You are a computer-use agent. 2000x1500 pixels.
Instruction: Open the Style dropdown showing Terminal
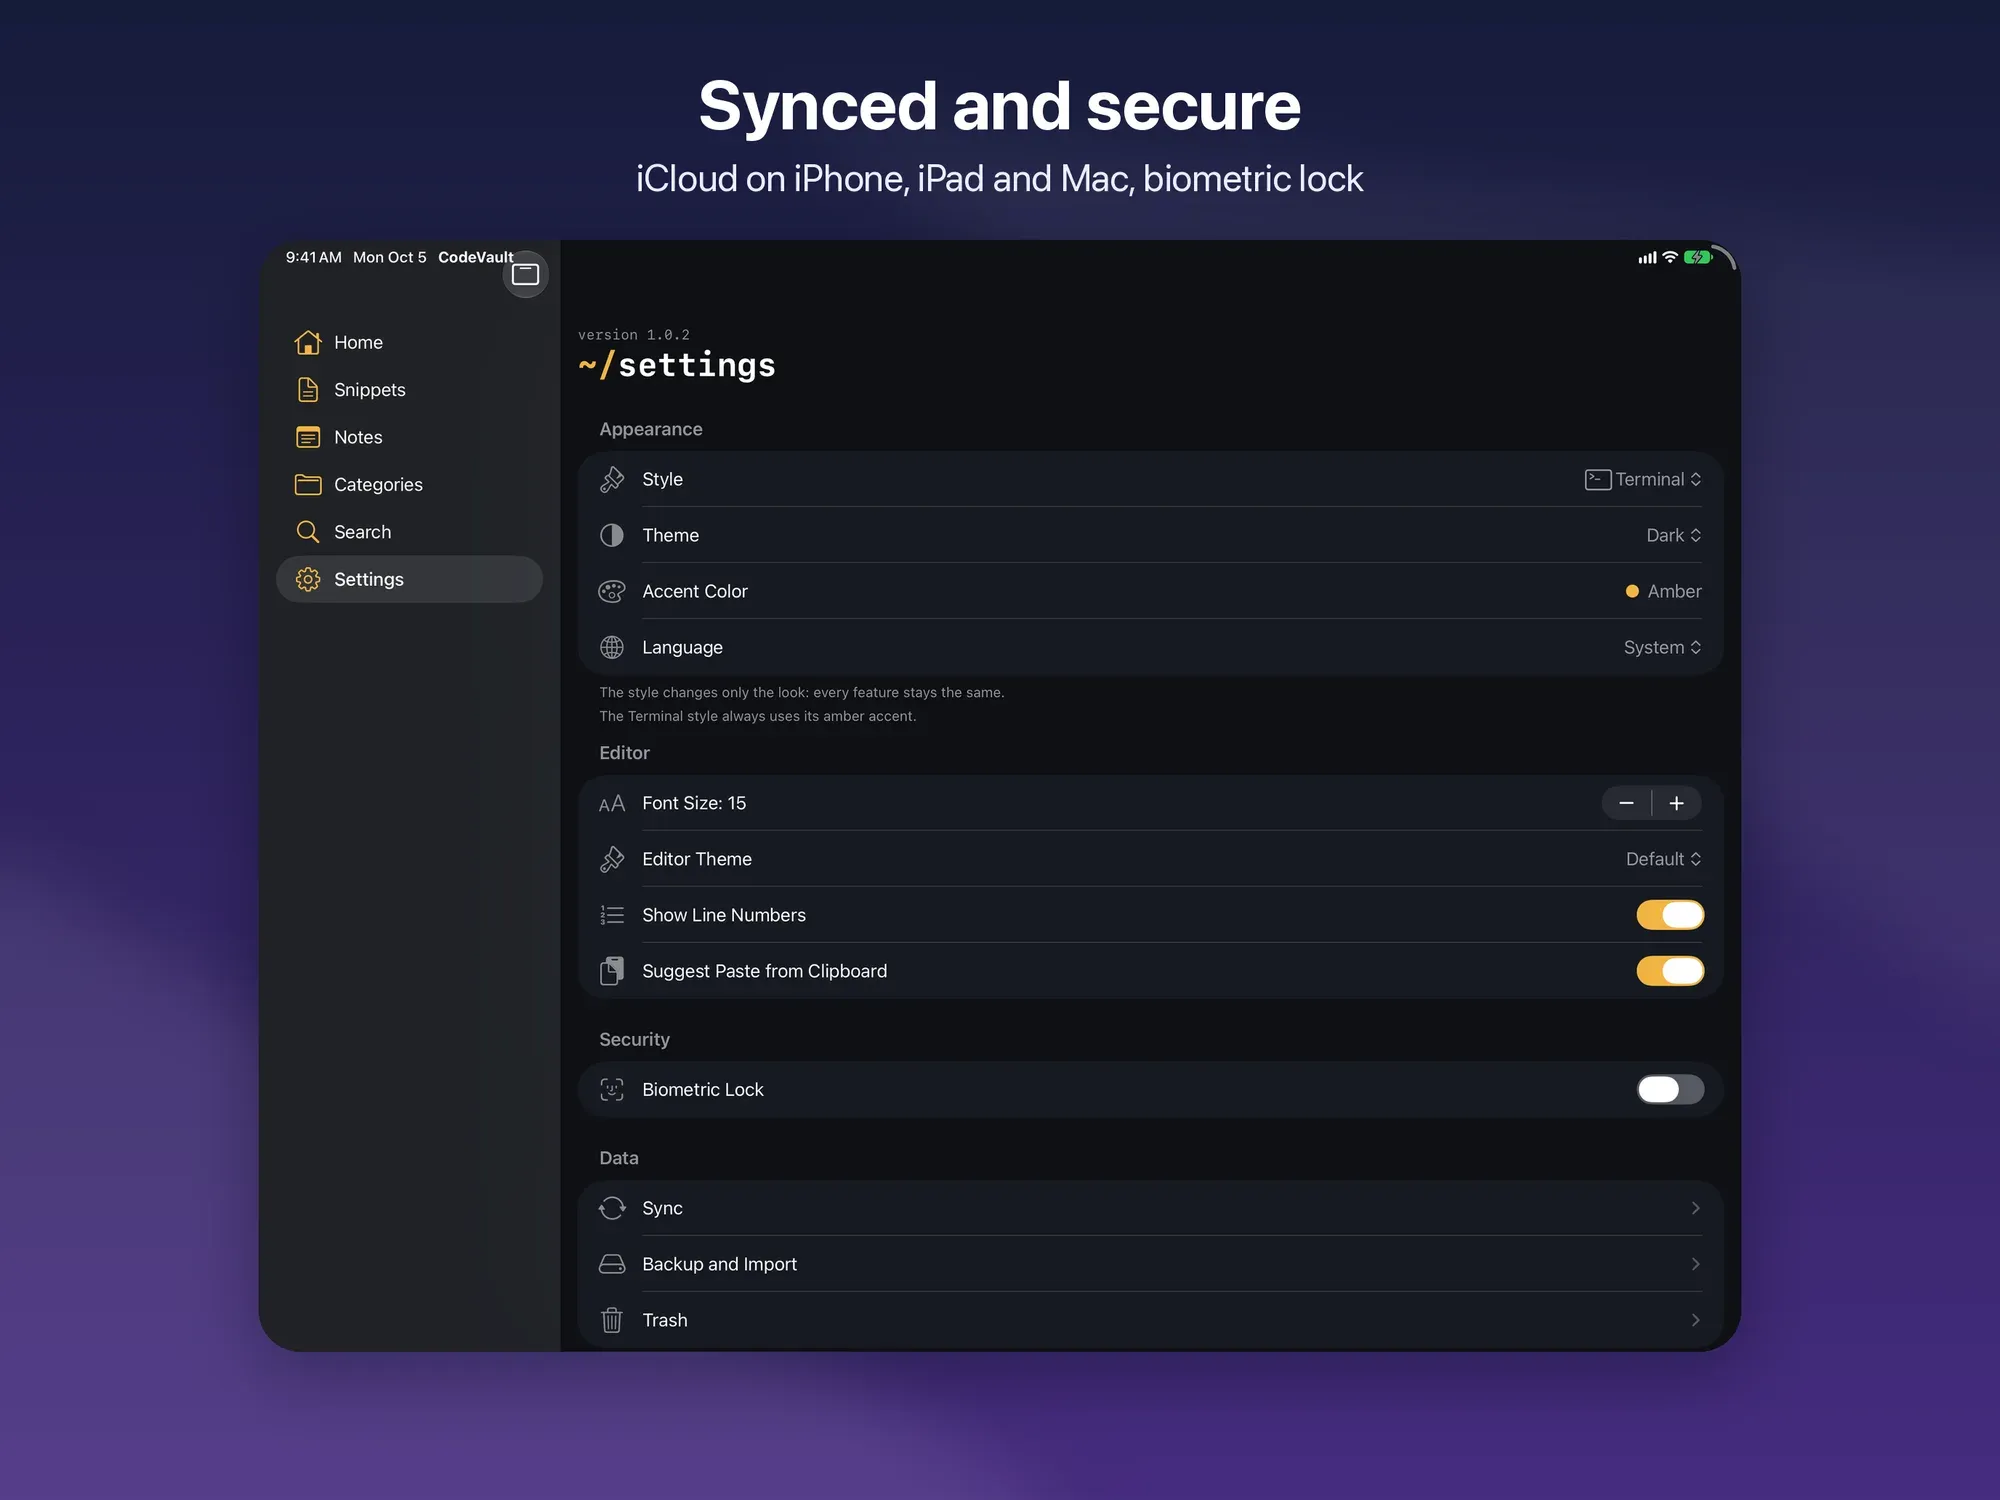[x=1643, y=480]
